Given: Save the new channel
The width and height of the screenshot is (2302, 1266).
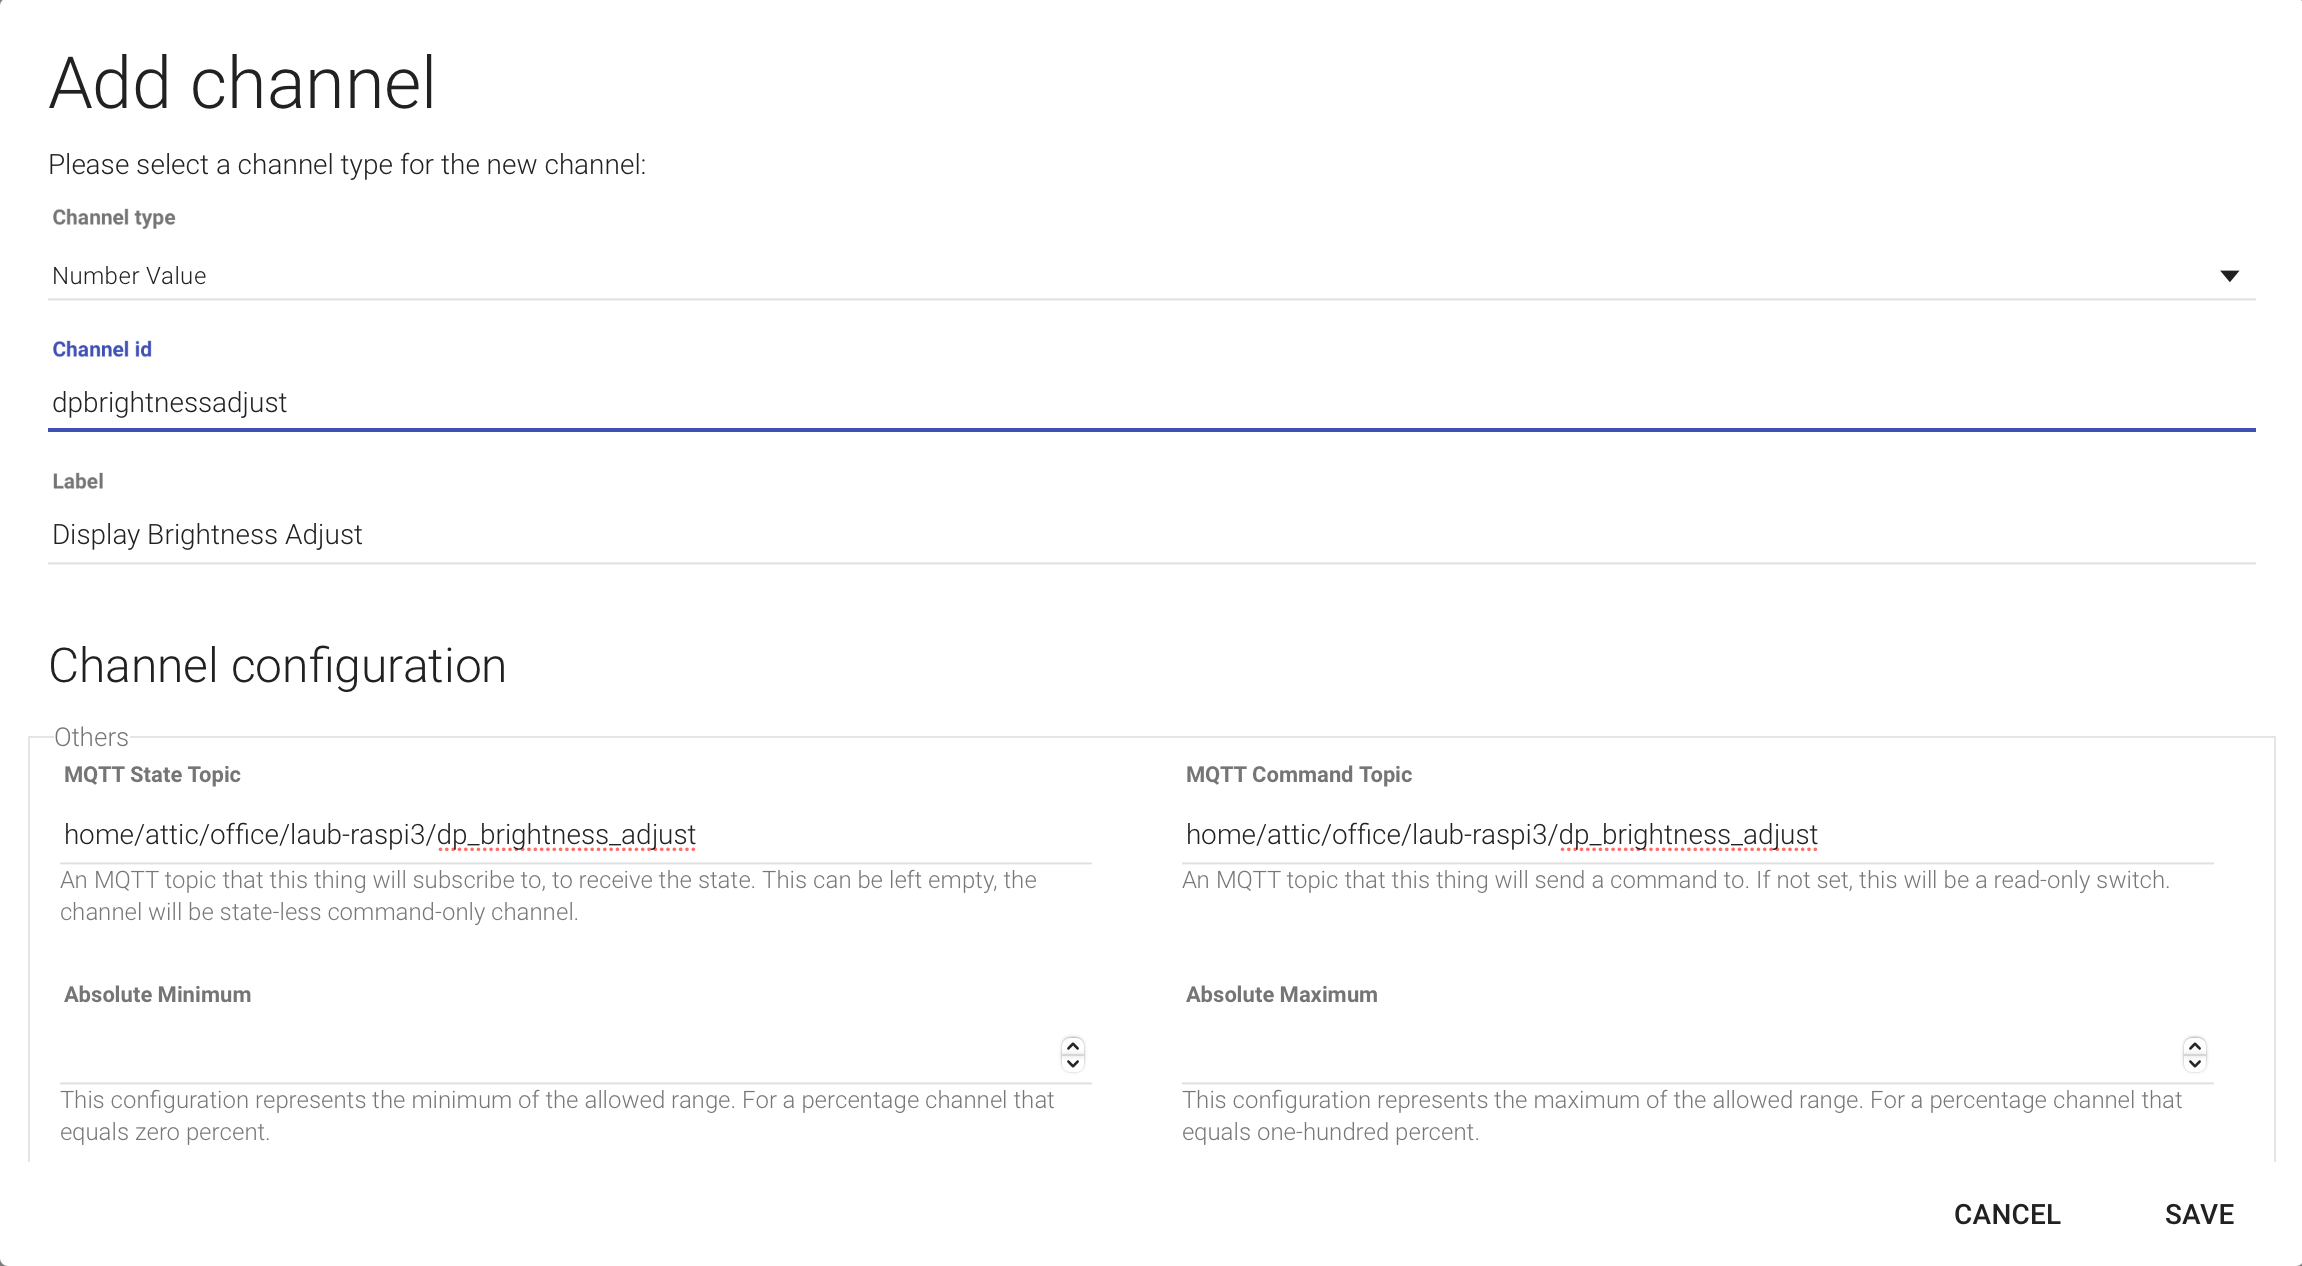Looking at the screenshot, I should (x=2199, y=1214).
